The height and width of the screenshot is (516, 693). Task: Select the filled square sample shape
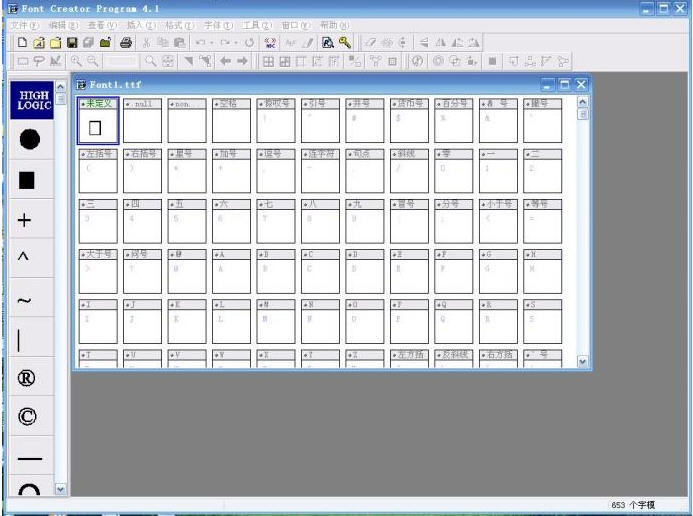(x=28, y=180)
